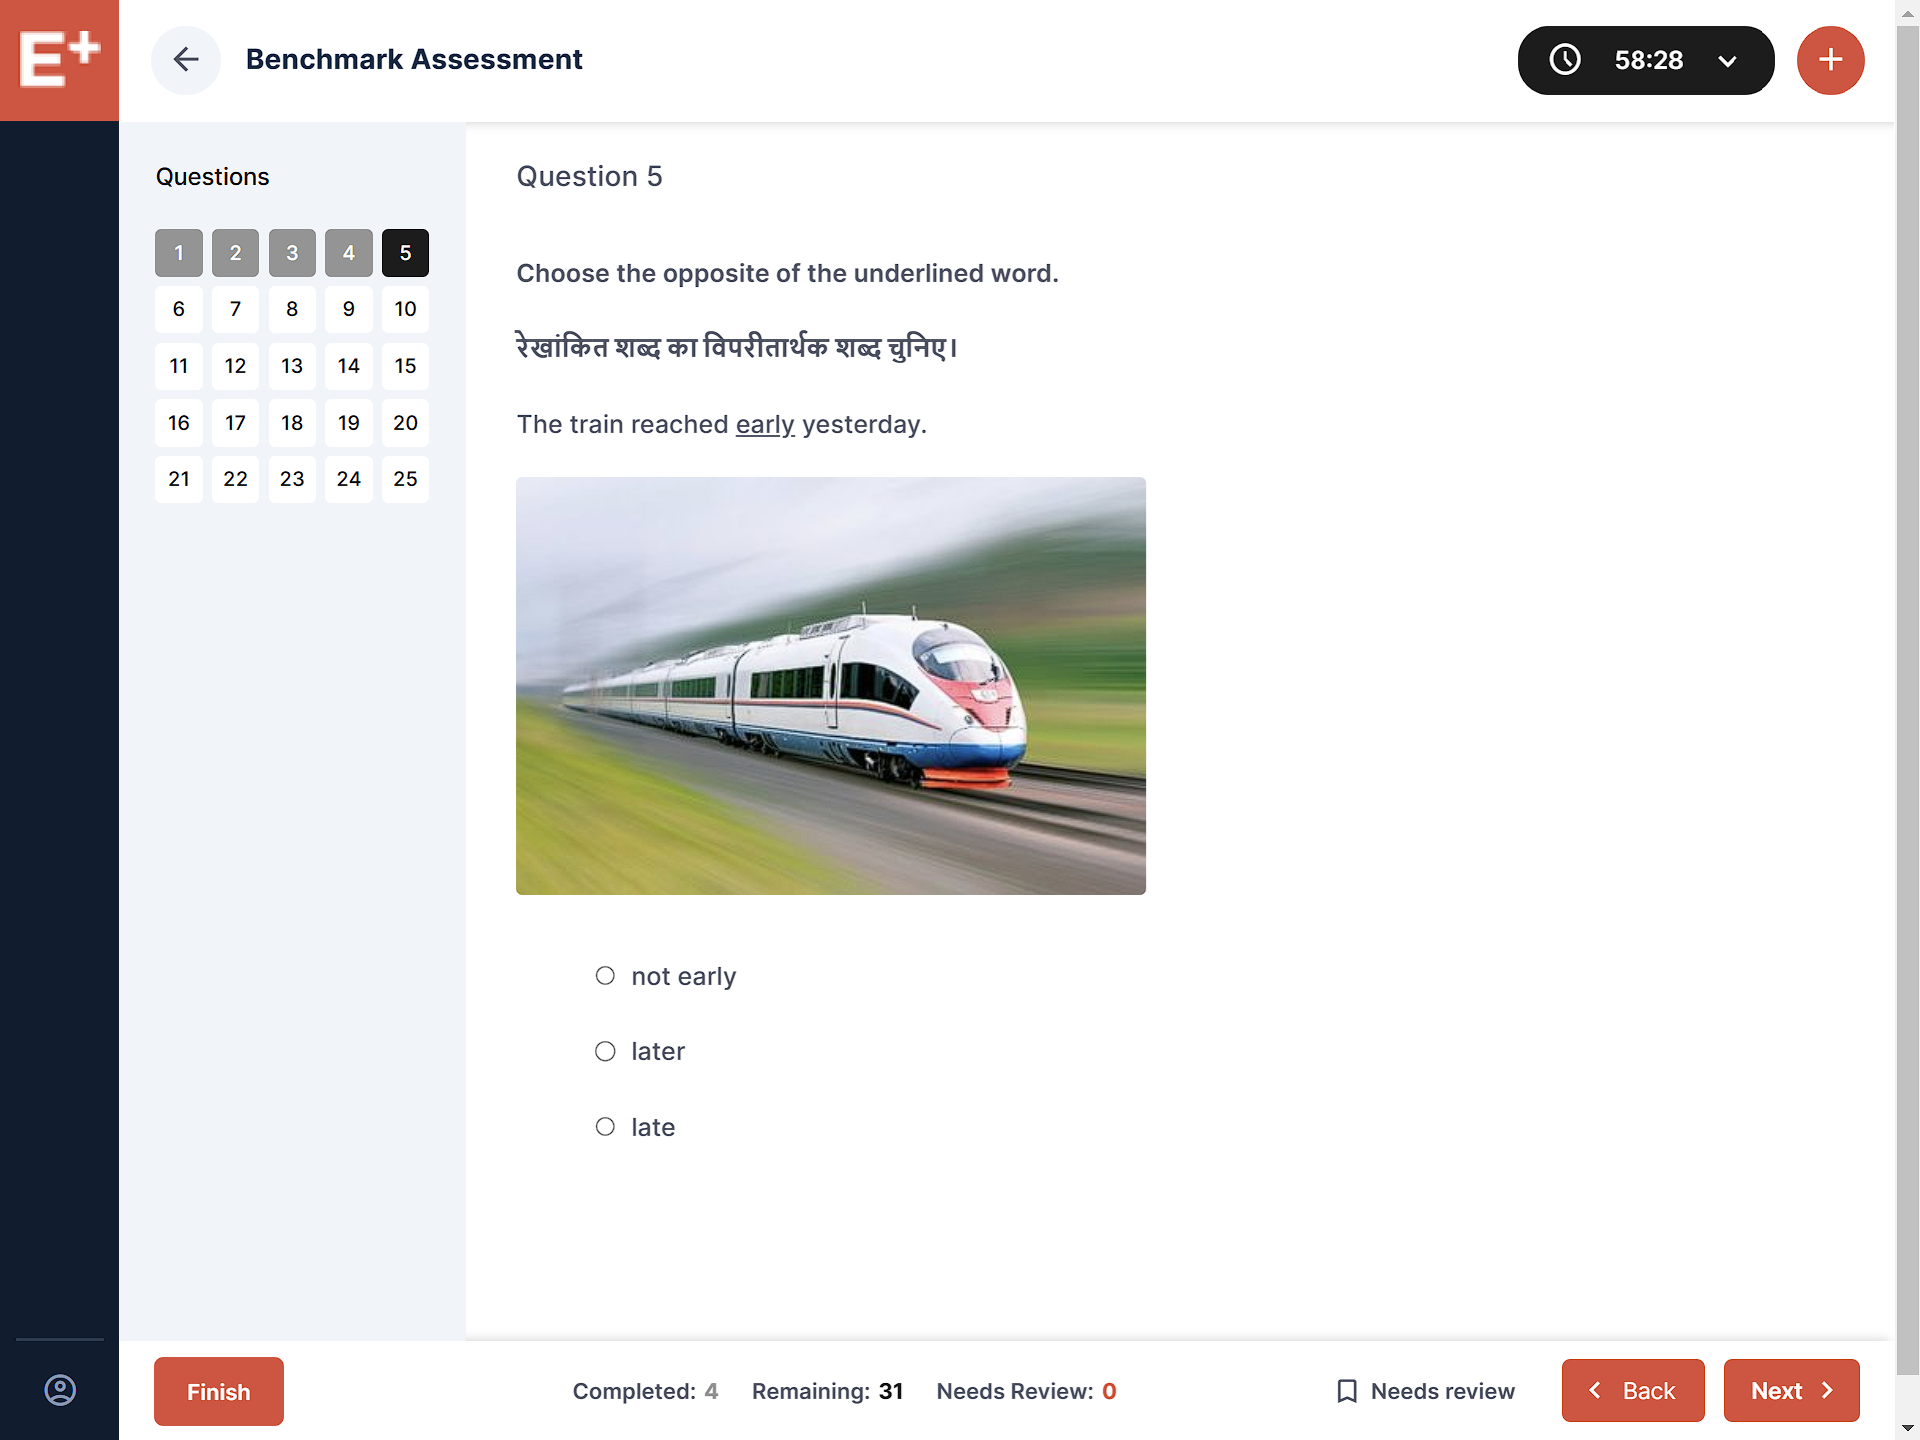
Task: Click the Next button
Action: coord(1791,1391)
